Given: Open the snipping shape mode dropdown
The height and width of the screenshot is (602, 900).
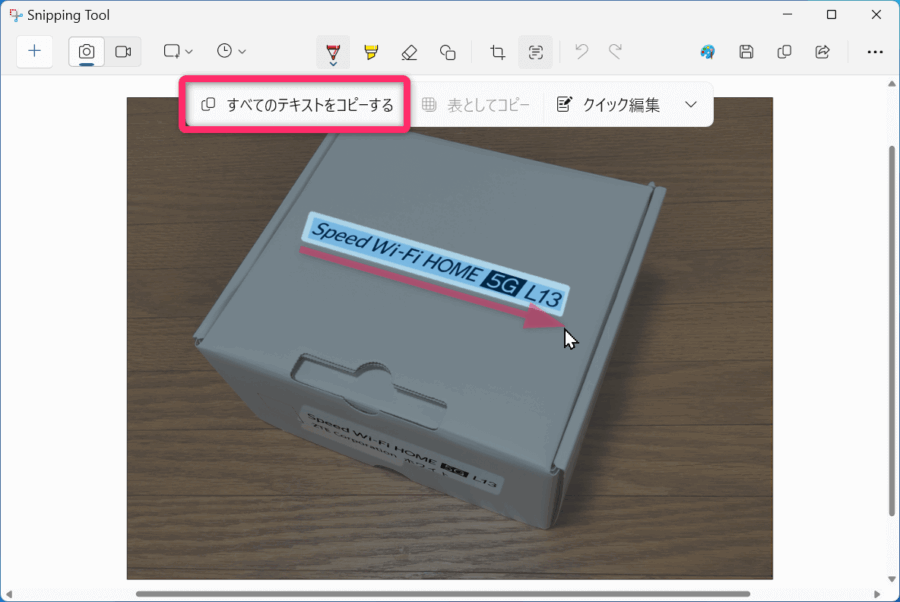Looking at the screenshot, I should (x=178, y=51).
